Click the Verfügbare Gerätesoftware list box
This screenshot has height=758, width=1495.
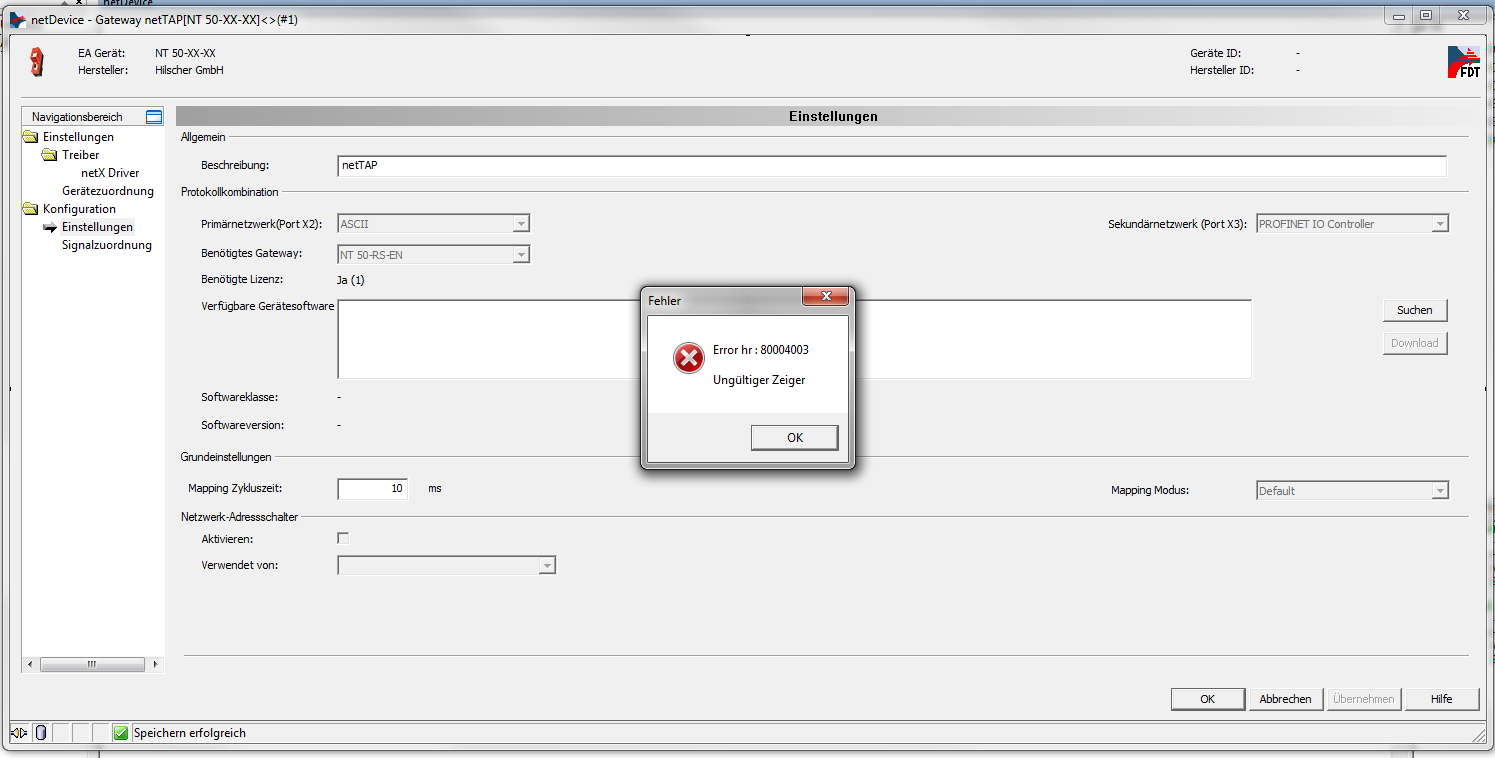pyautogui.click(x=794, y=339)
